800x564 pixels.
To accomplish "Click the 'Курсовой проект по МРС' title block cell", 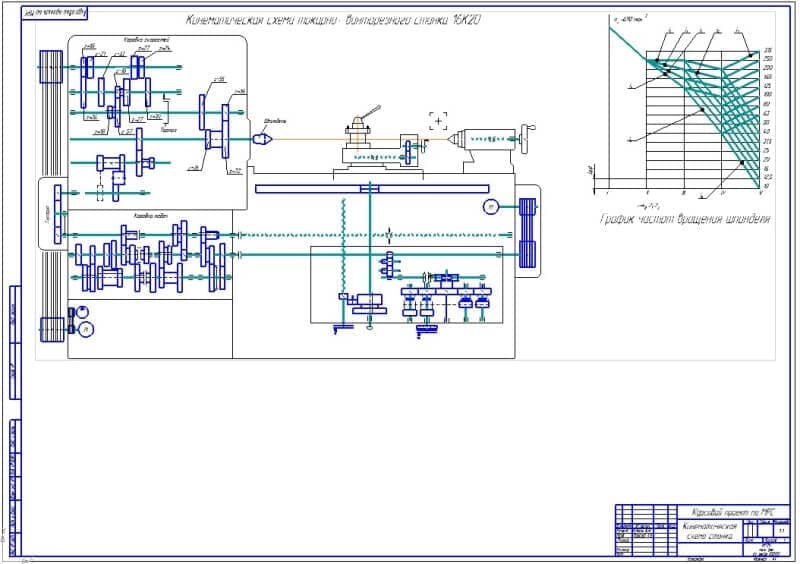I will coord(733,512).
